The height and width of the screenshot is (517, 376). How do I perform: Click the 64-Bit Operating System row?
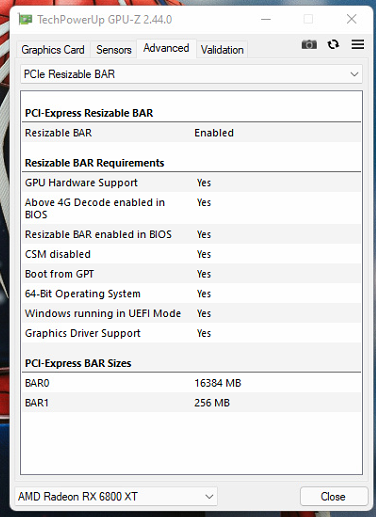point(191,293)
